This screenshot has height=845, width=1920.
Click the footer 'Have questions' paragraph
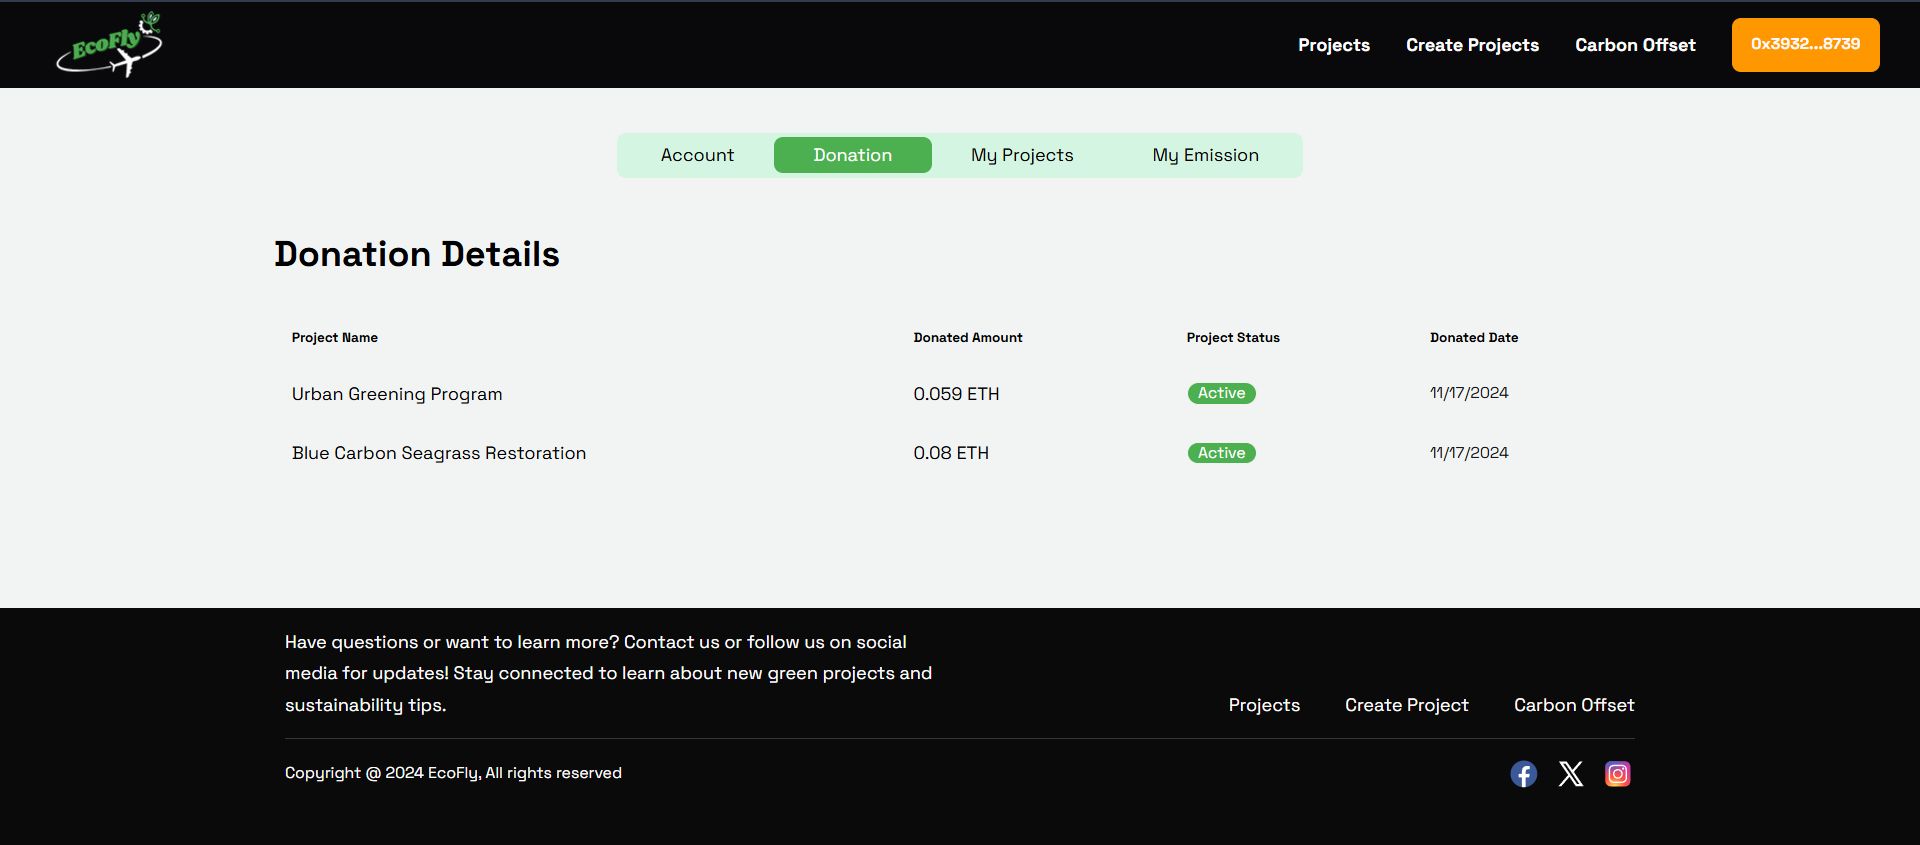[608, 673]
